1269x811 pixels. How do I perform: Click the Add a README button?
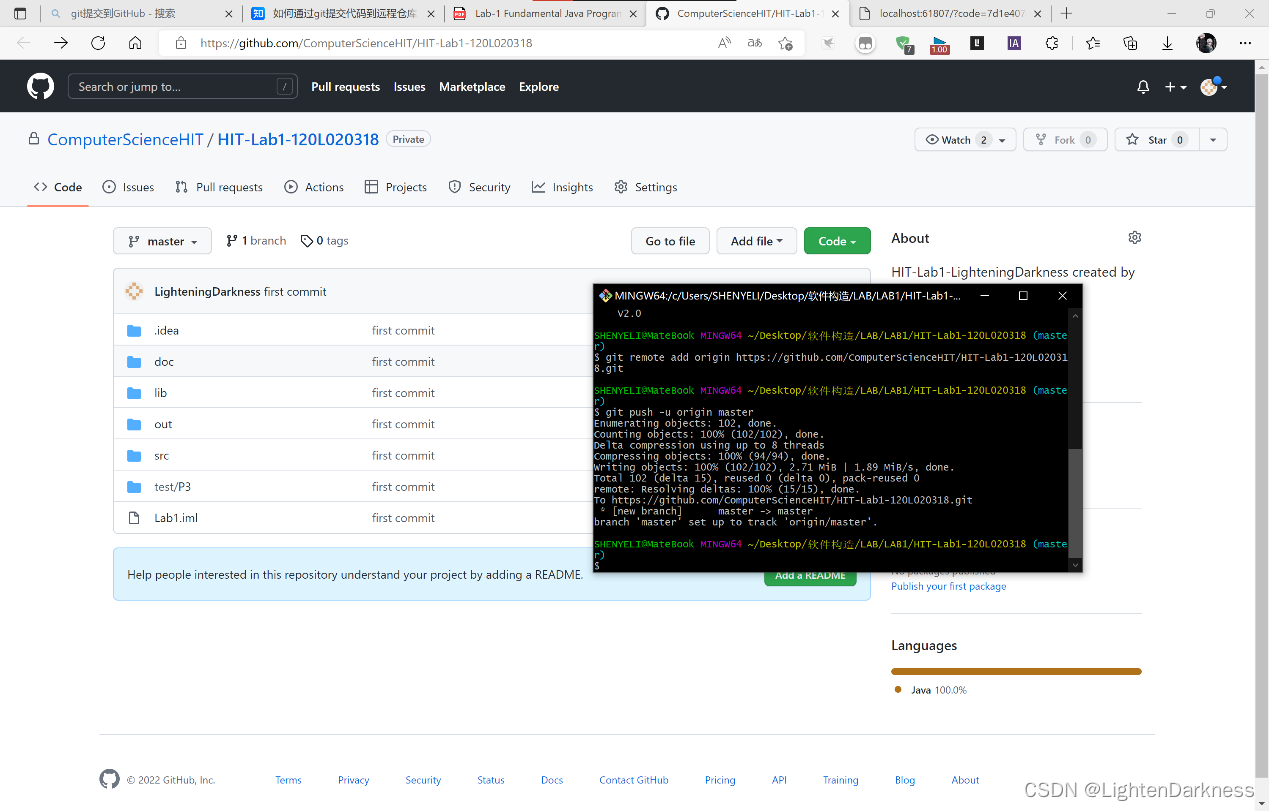[x=810, y=575]
